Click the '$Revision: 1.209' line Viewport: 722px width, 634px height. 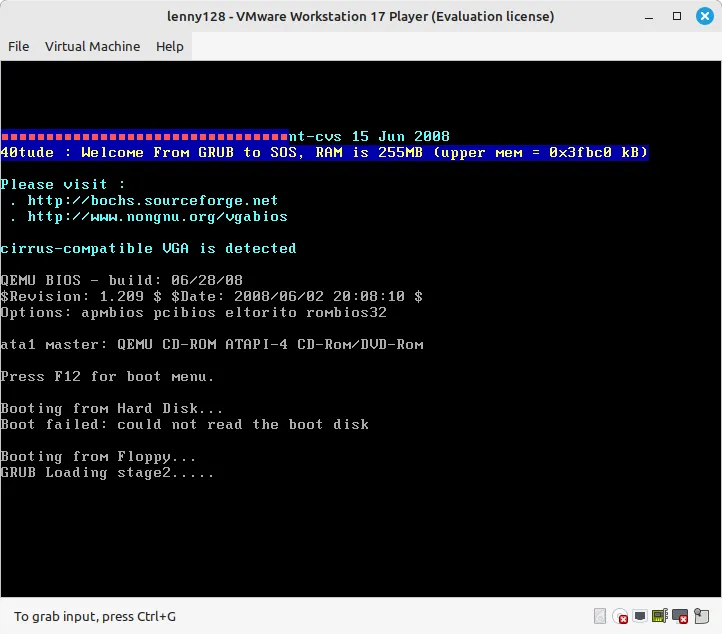point(211,297)
